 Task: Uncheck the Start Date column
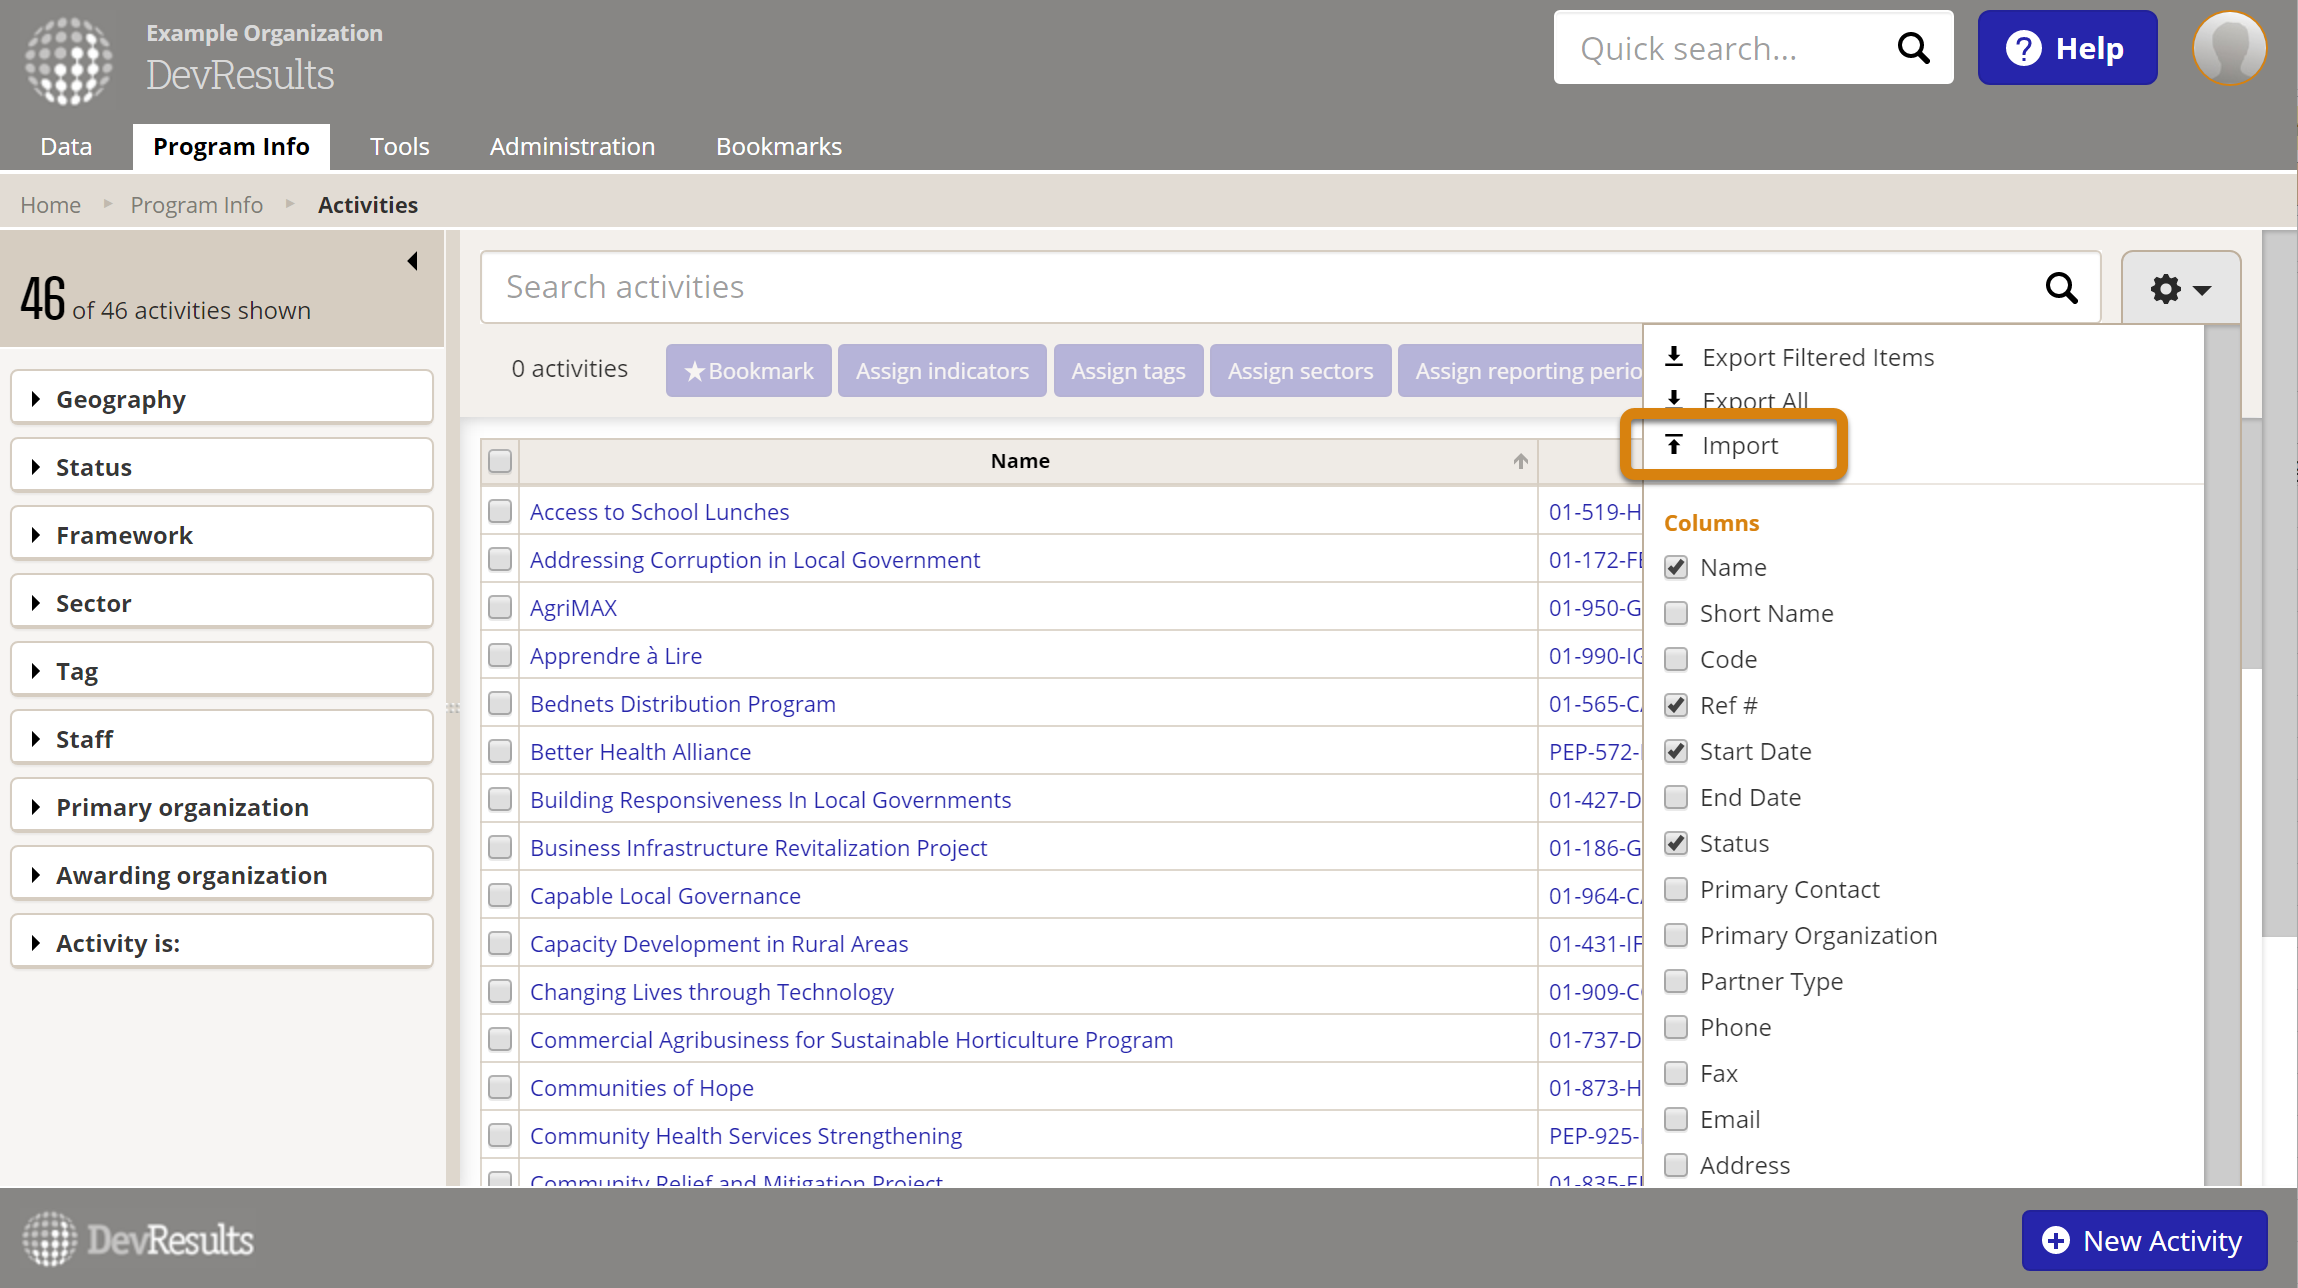[1676, 751]
